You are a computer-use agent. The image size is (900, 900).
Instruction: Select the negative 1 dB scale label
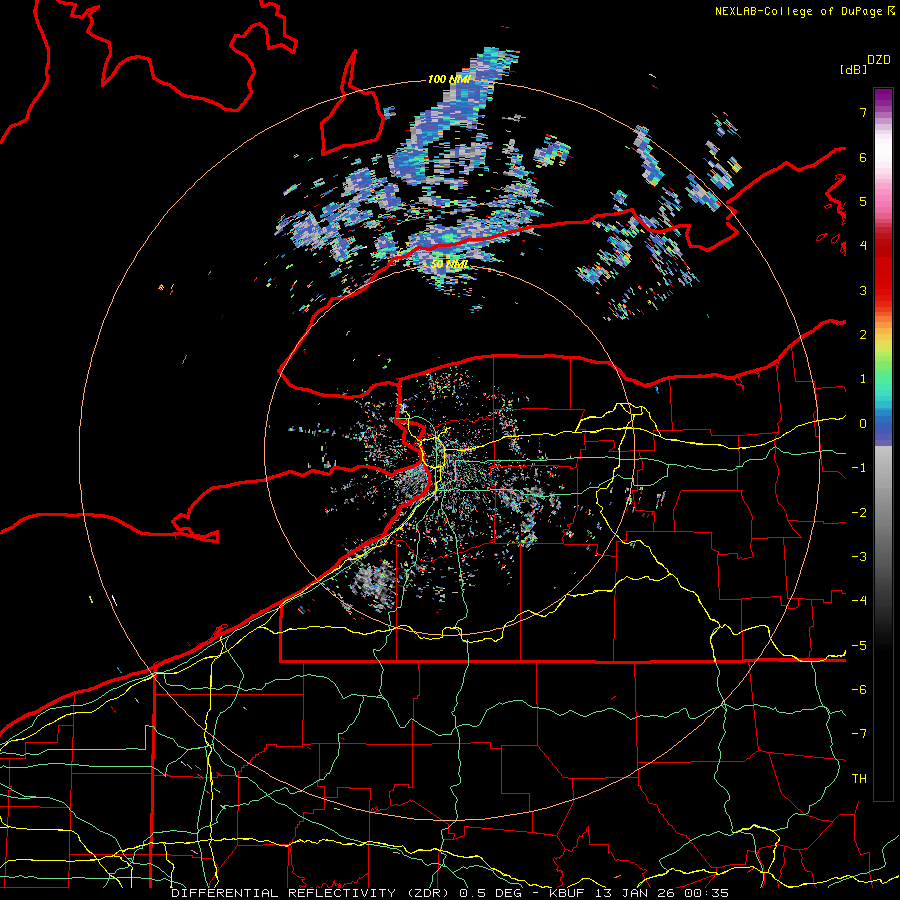coord(859,468)
